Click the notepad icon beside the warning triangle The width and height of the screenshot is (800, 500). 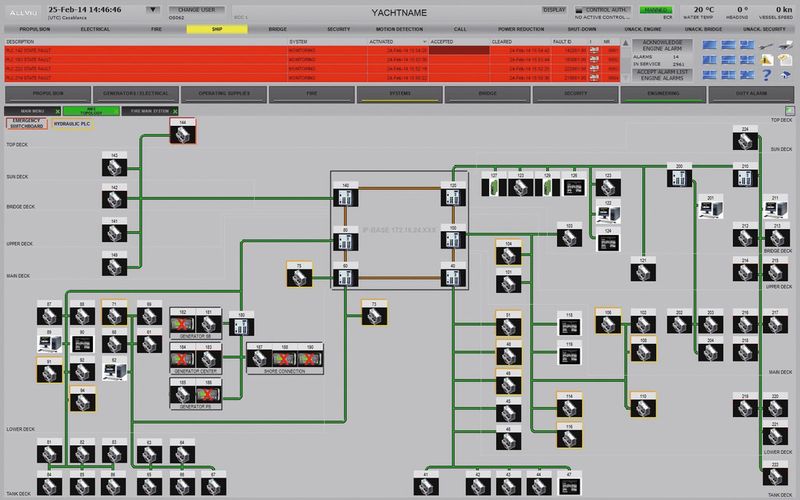click(786, 60)
